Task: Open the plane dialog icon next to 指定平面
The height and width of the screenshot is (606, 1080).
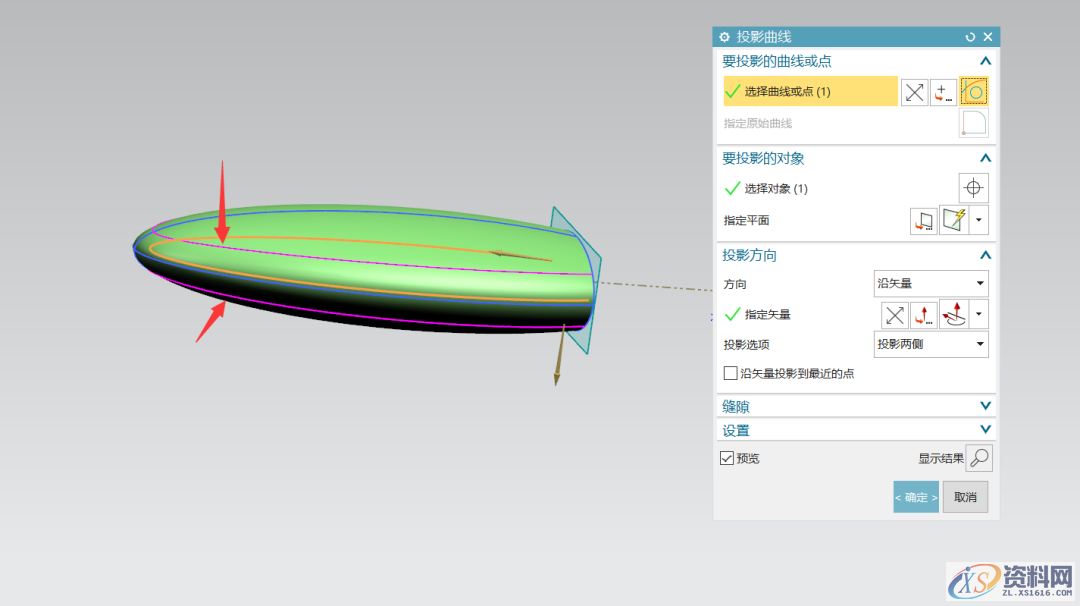Action: click(x=924, y=221)
